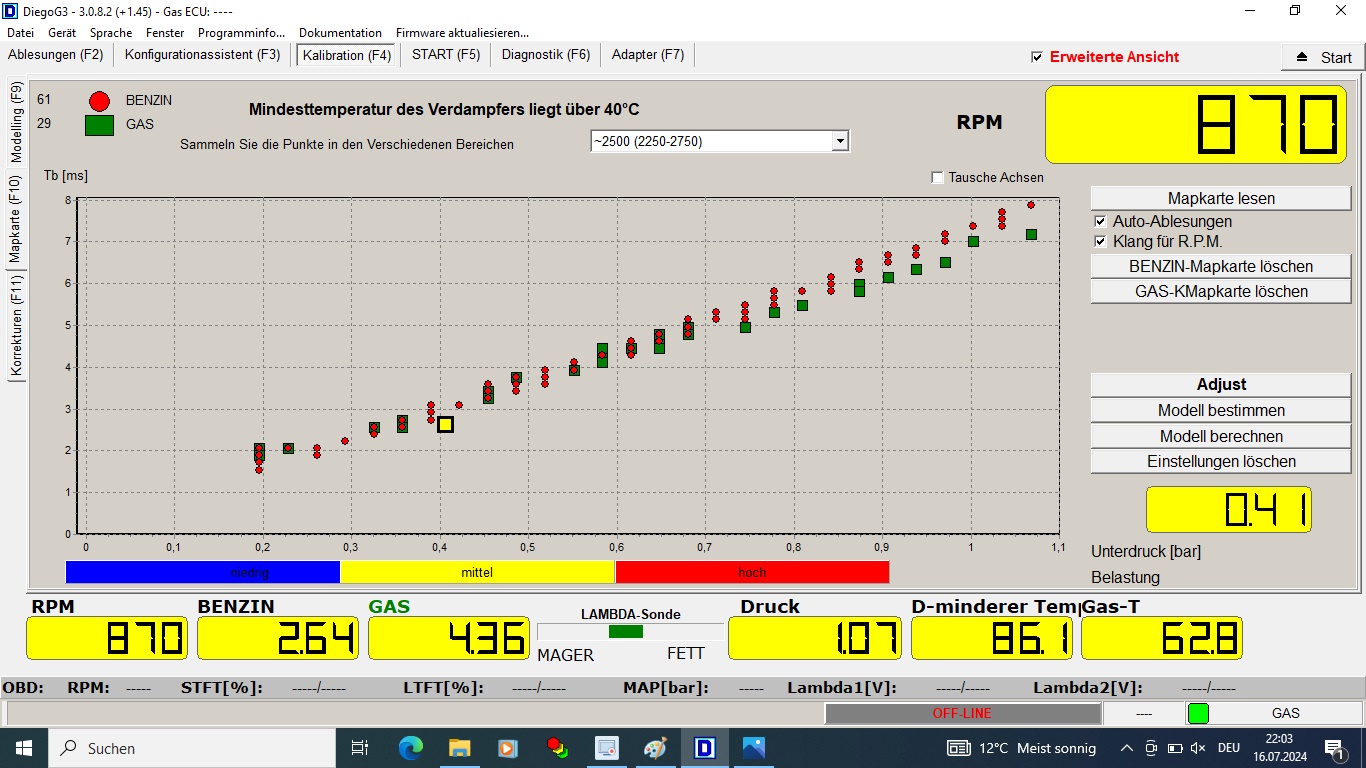Uncheck the Klang für R.P.M. checkbox

tap(1100, 241)
